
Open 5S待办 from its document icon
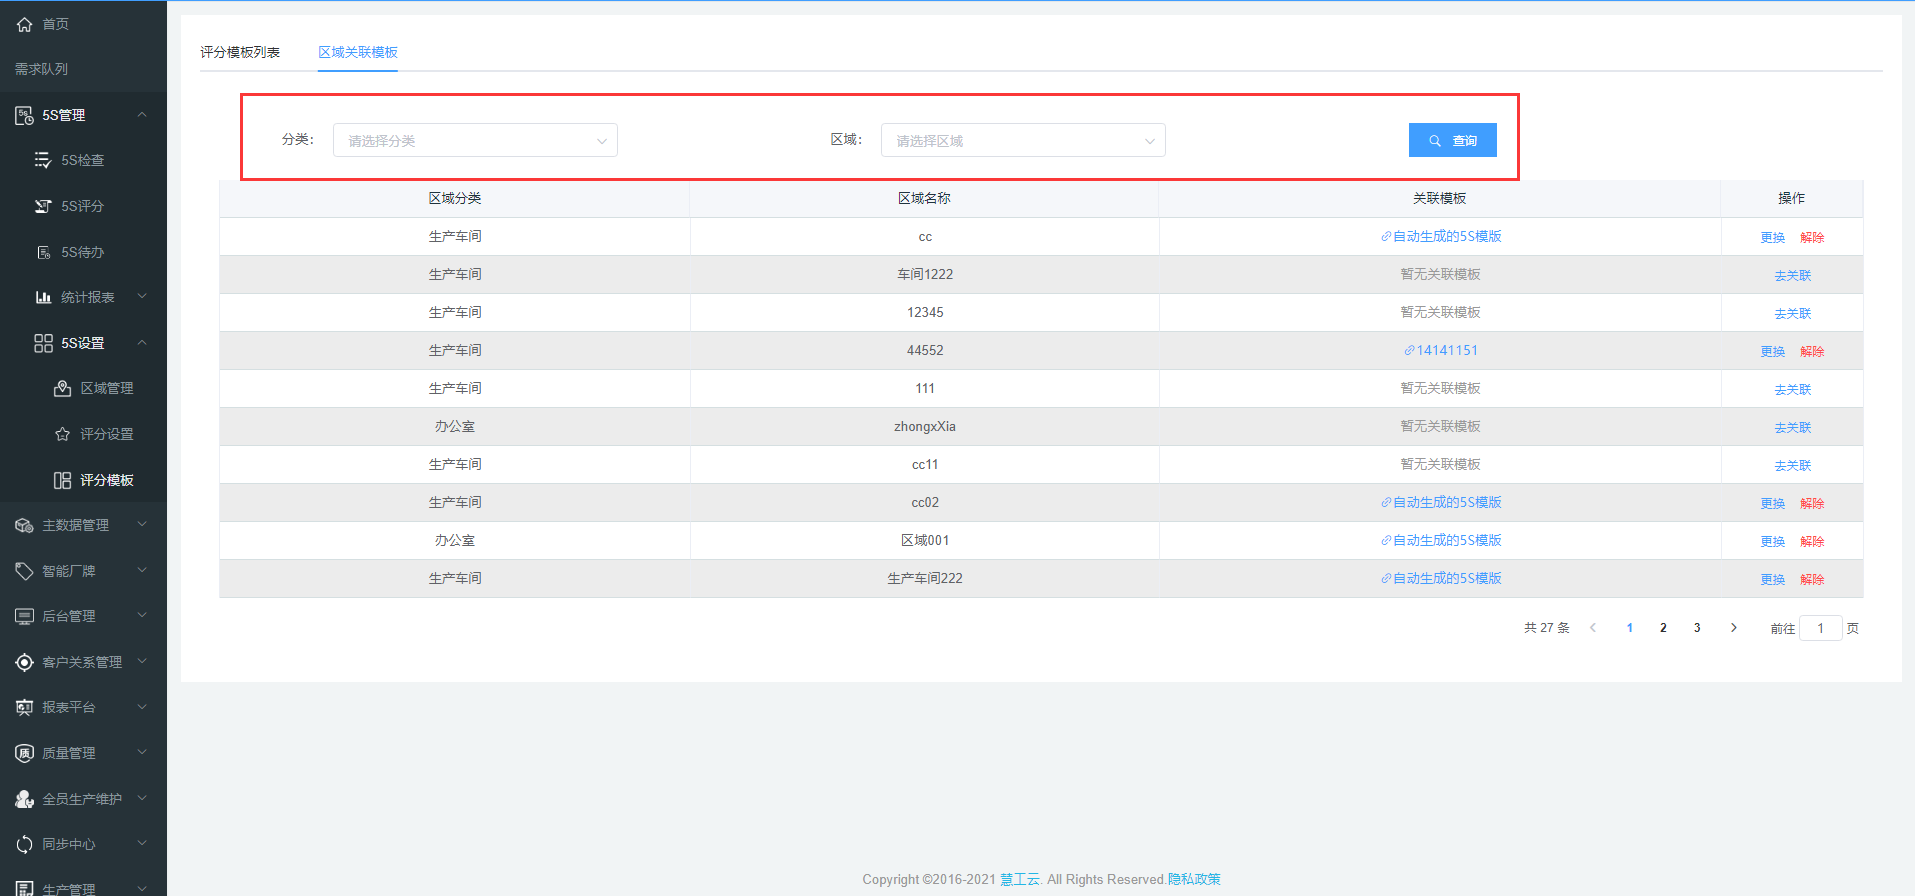(x=43, y=252)
